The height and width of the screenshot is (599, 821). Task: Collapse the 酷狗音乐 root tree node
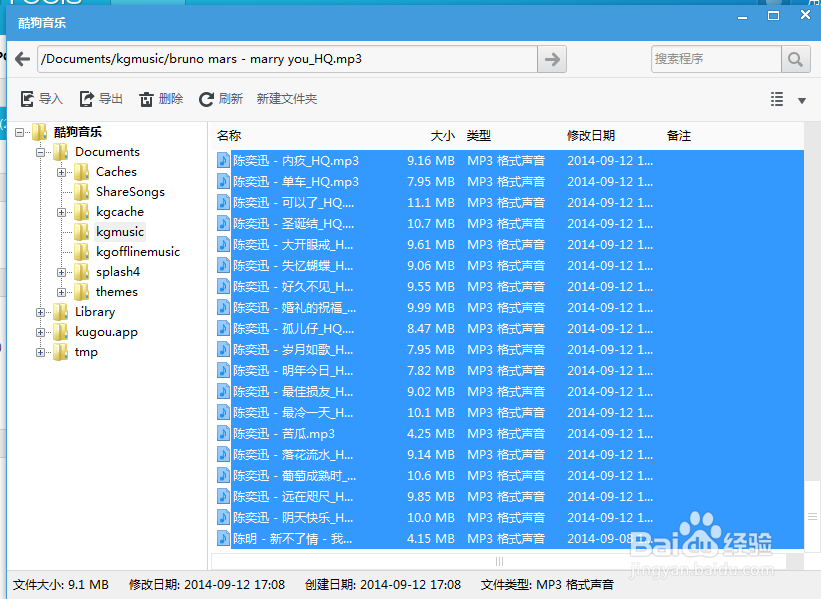19,132
